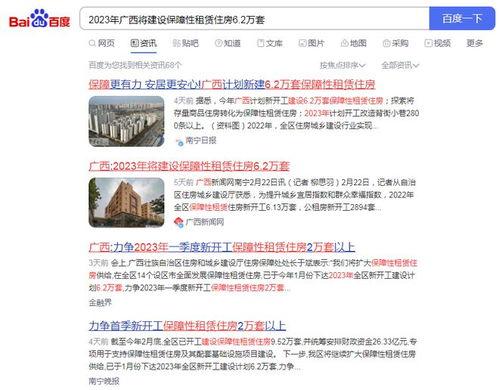Select the 贴吧 tab icon
This screenshot has width=499, height=390.
click(x=176, y=43)
